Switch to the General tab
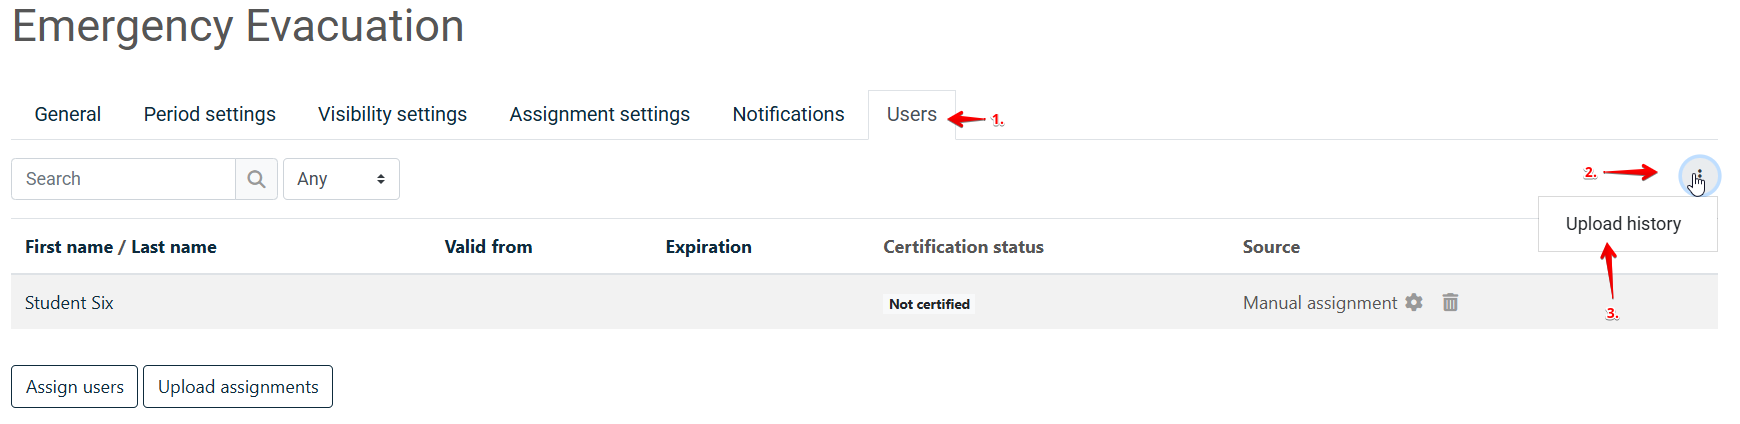The width and height of the screenshot is (1740, 424). click(67, 115)
